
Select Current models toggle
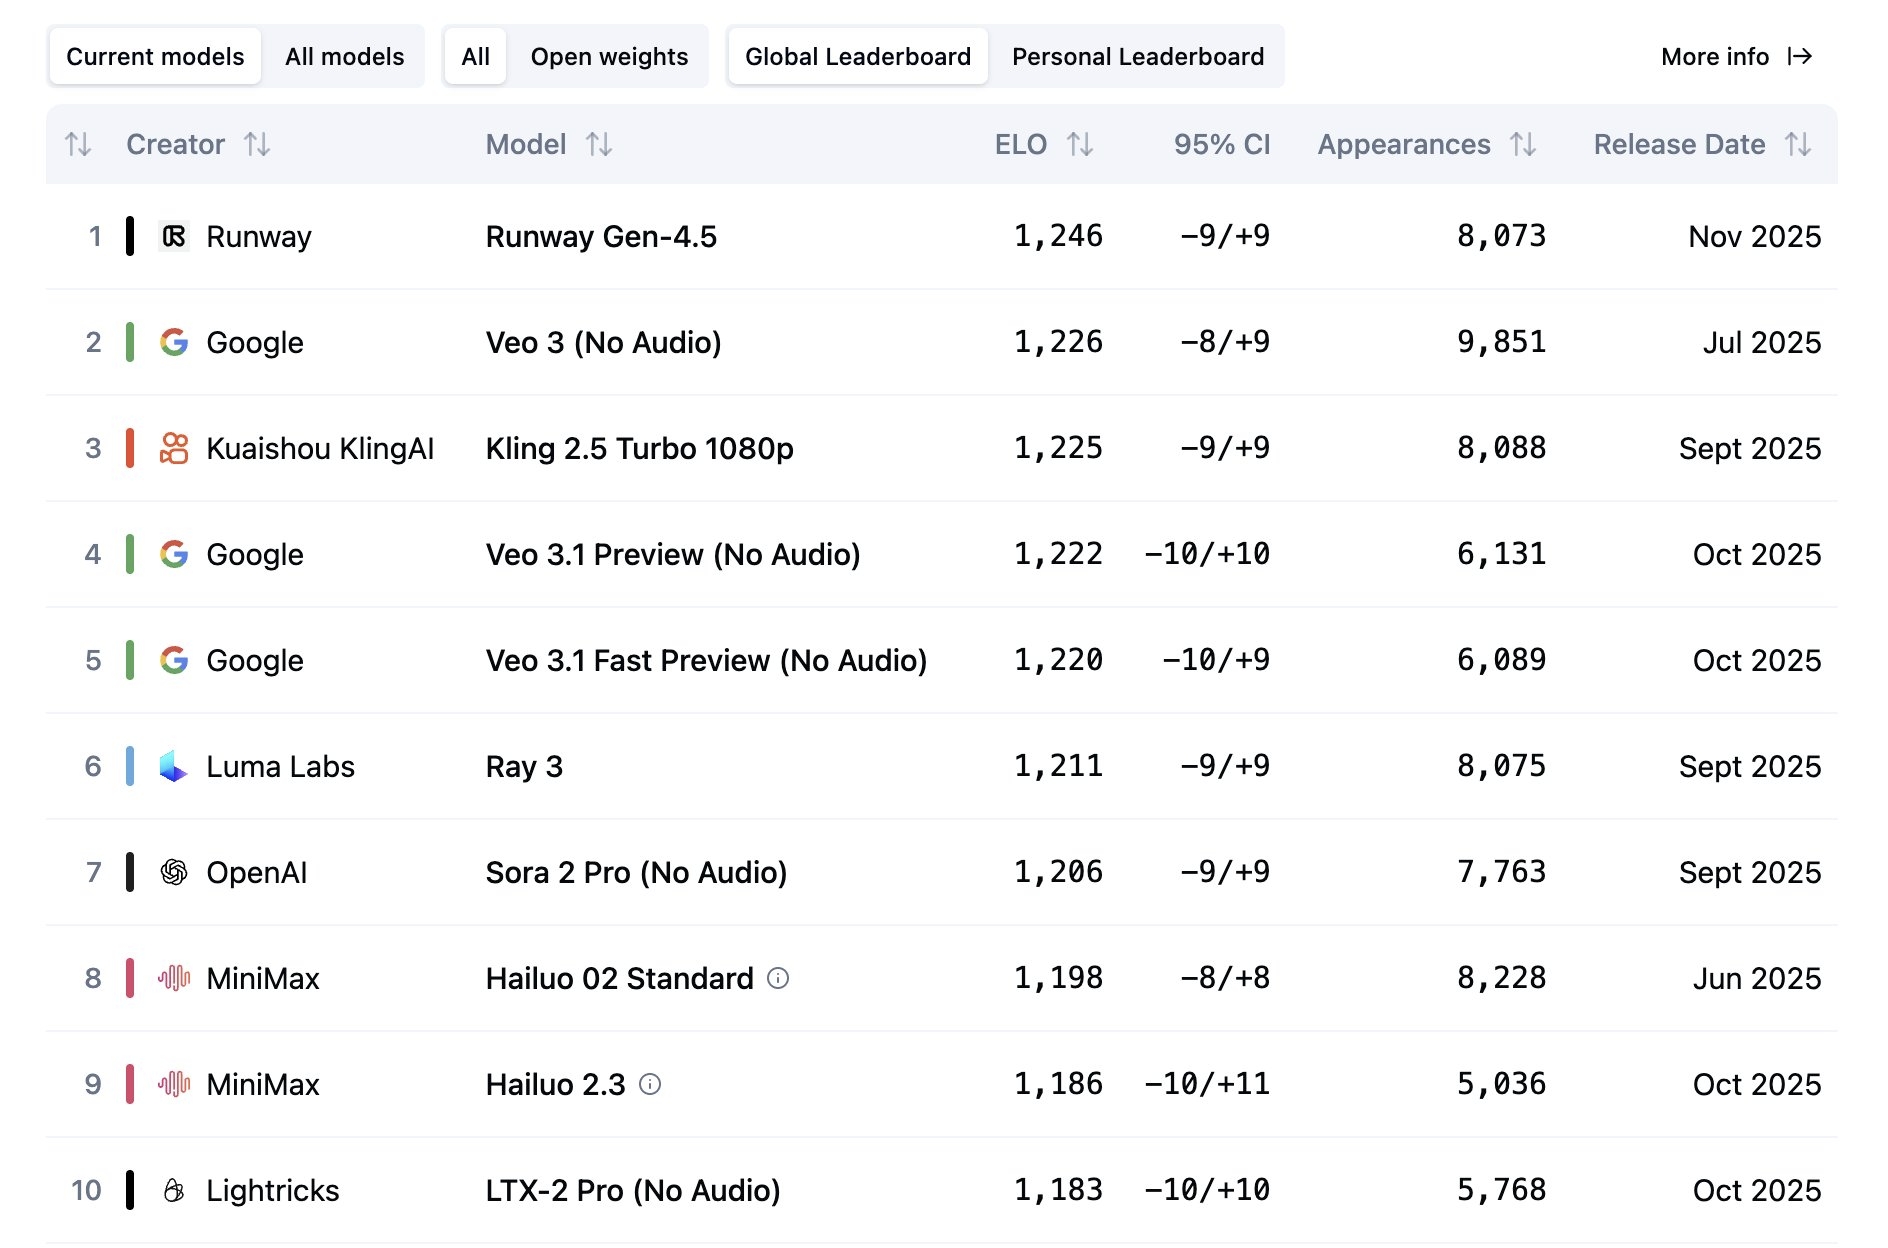(x=155, y=56)
